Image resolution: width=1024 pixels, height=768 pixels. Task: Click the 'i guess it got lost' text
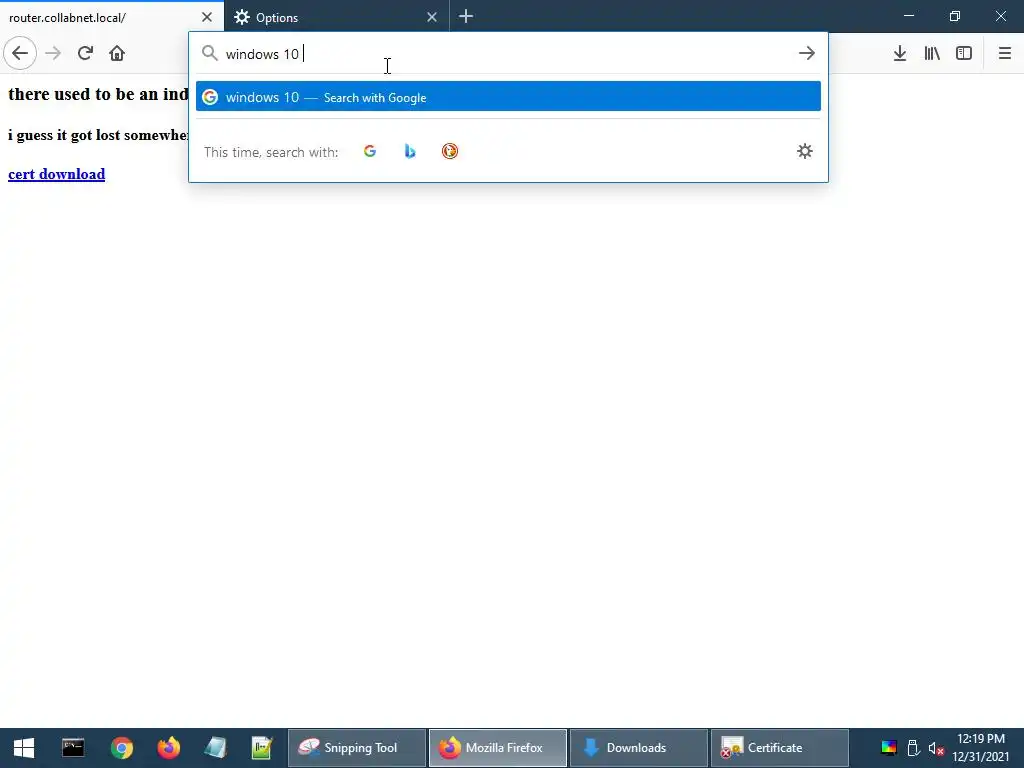tap(98, 135)
